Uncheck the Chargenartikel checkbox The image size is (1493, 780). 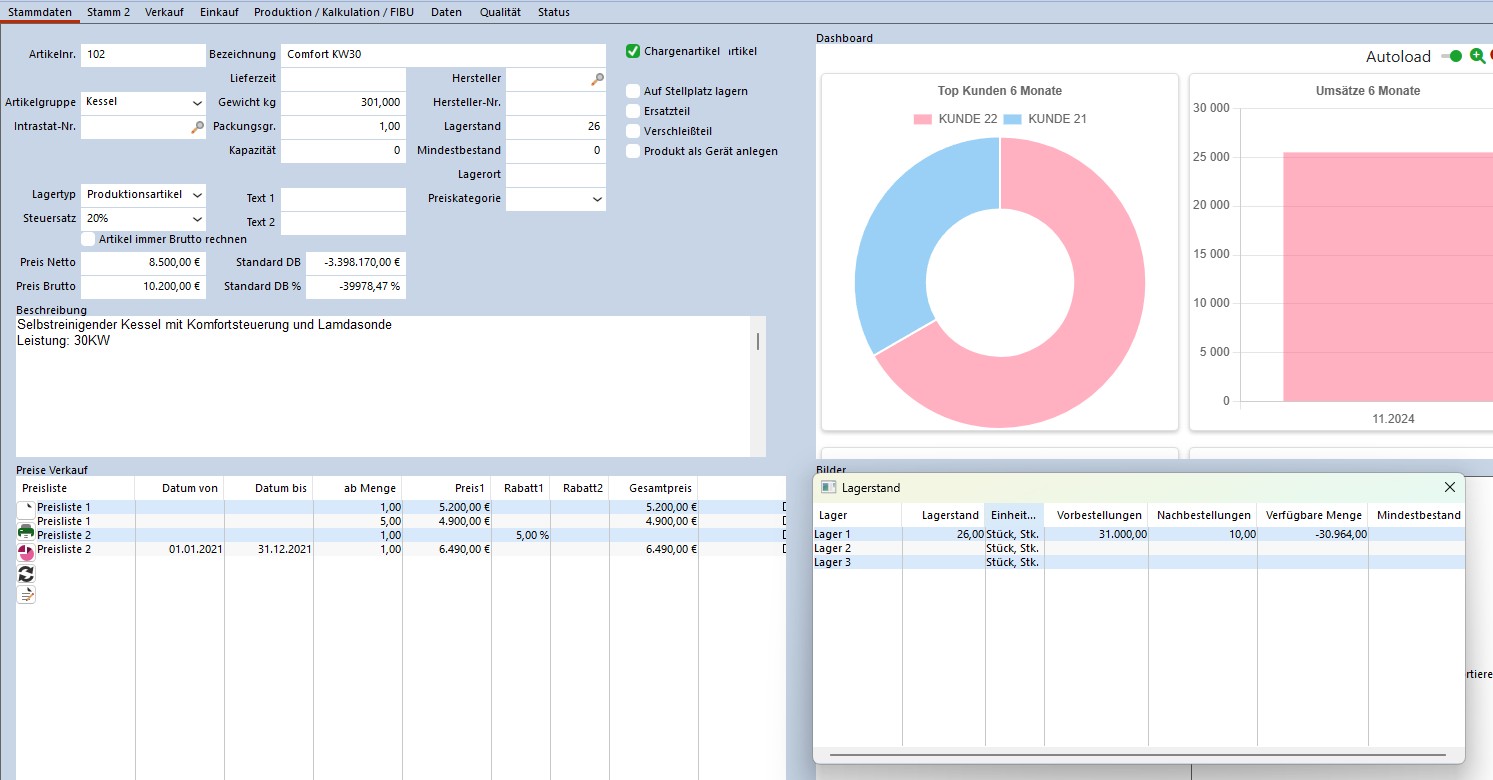633,51
